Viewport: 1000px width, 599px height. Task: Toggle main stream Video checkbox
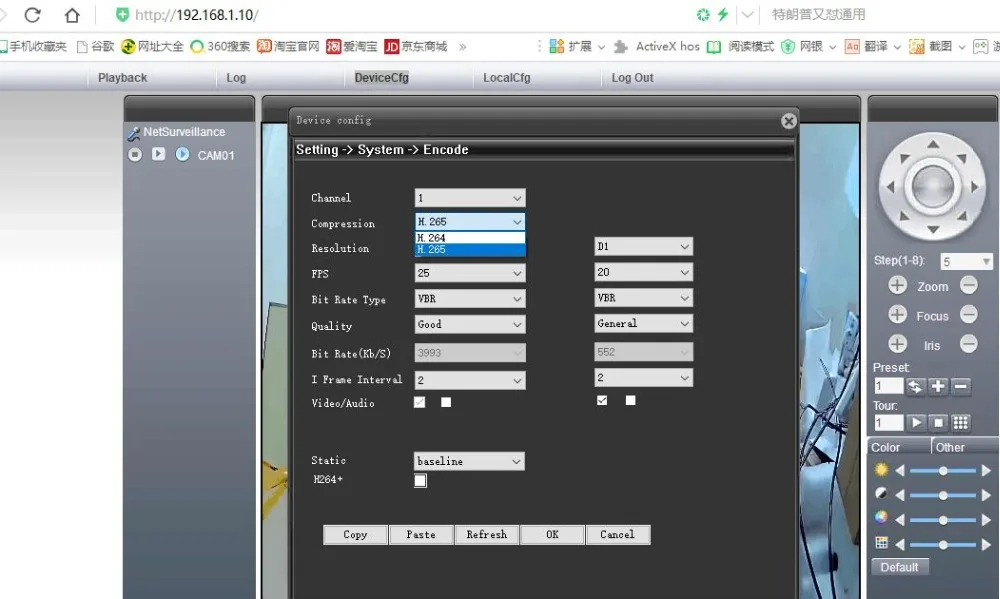(419, 402)
